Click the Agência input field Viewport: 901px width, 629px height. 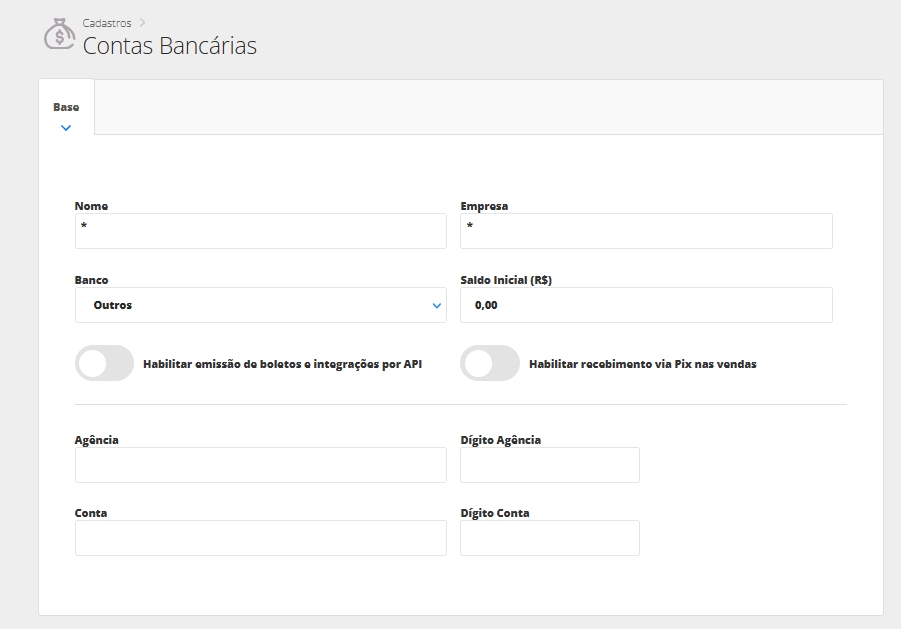point(260,465)
